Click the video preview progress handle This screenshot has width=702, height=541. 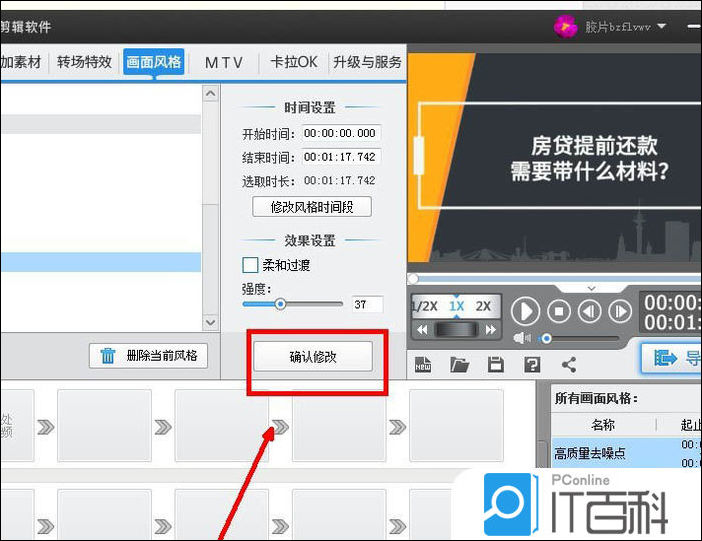(413, 279)
